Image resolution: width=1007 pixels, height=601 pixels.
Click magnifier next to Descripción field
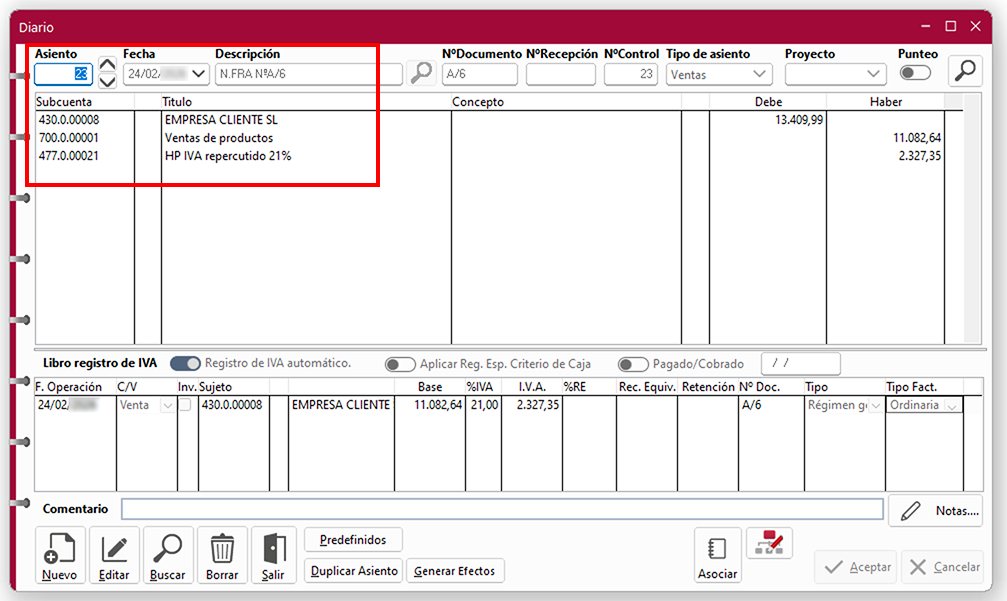click(x=421, y=73)
